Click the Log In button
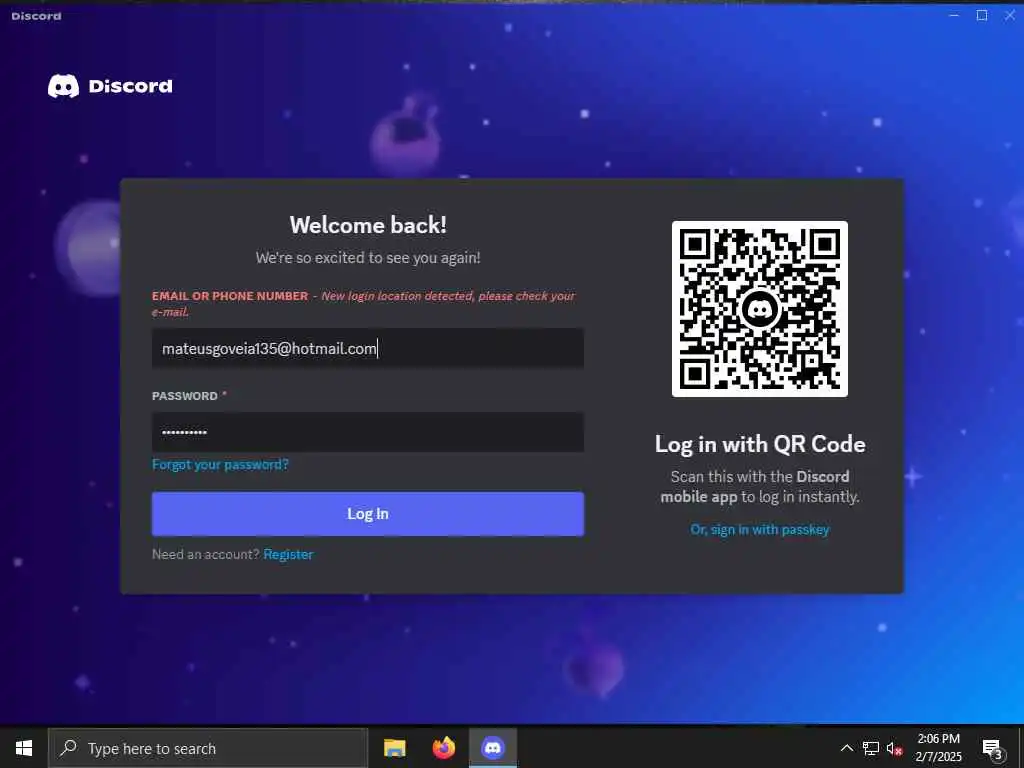The height and width of the screenshot is (768, 1024). tap(368, 514)
